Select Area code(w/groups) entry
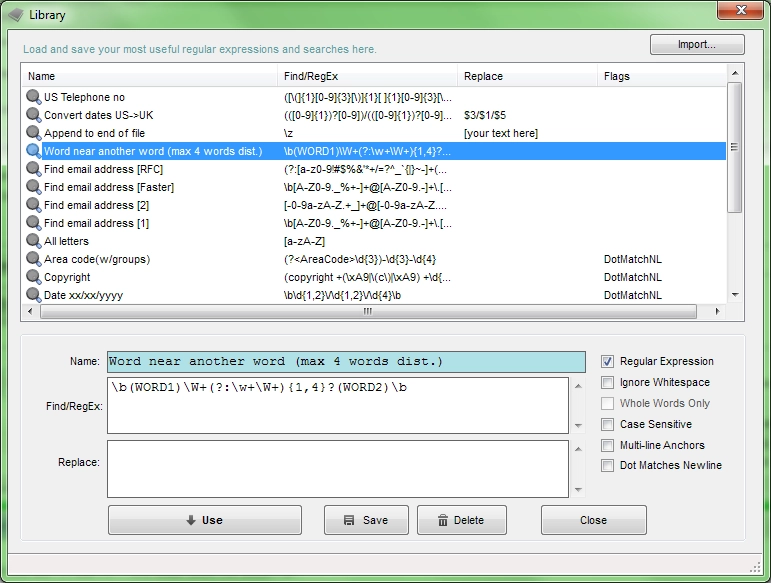Viewport: 771px width, 583px height. (97, 259)
